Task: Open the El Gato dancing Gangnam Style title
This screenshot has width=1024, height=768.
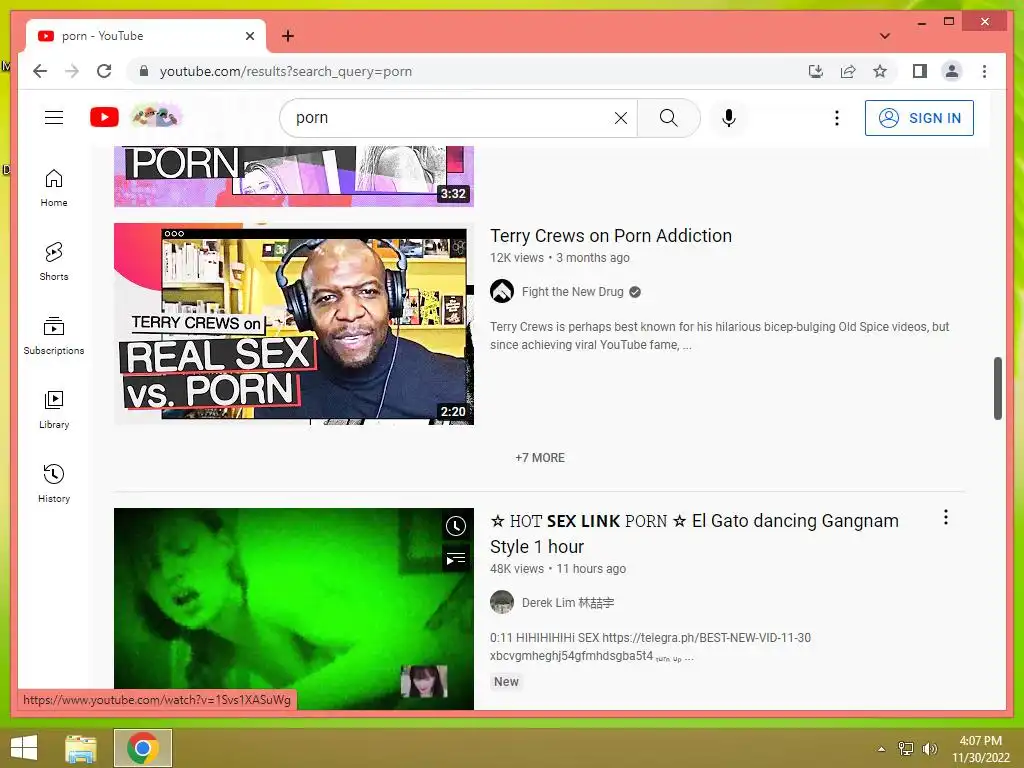Action: [694, 534]
